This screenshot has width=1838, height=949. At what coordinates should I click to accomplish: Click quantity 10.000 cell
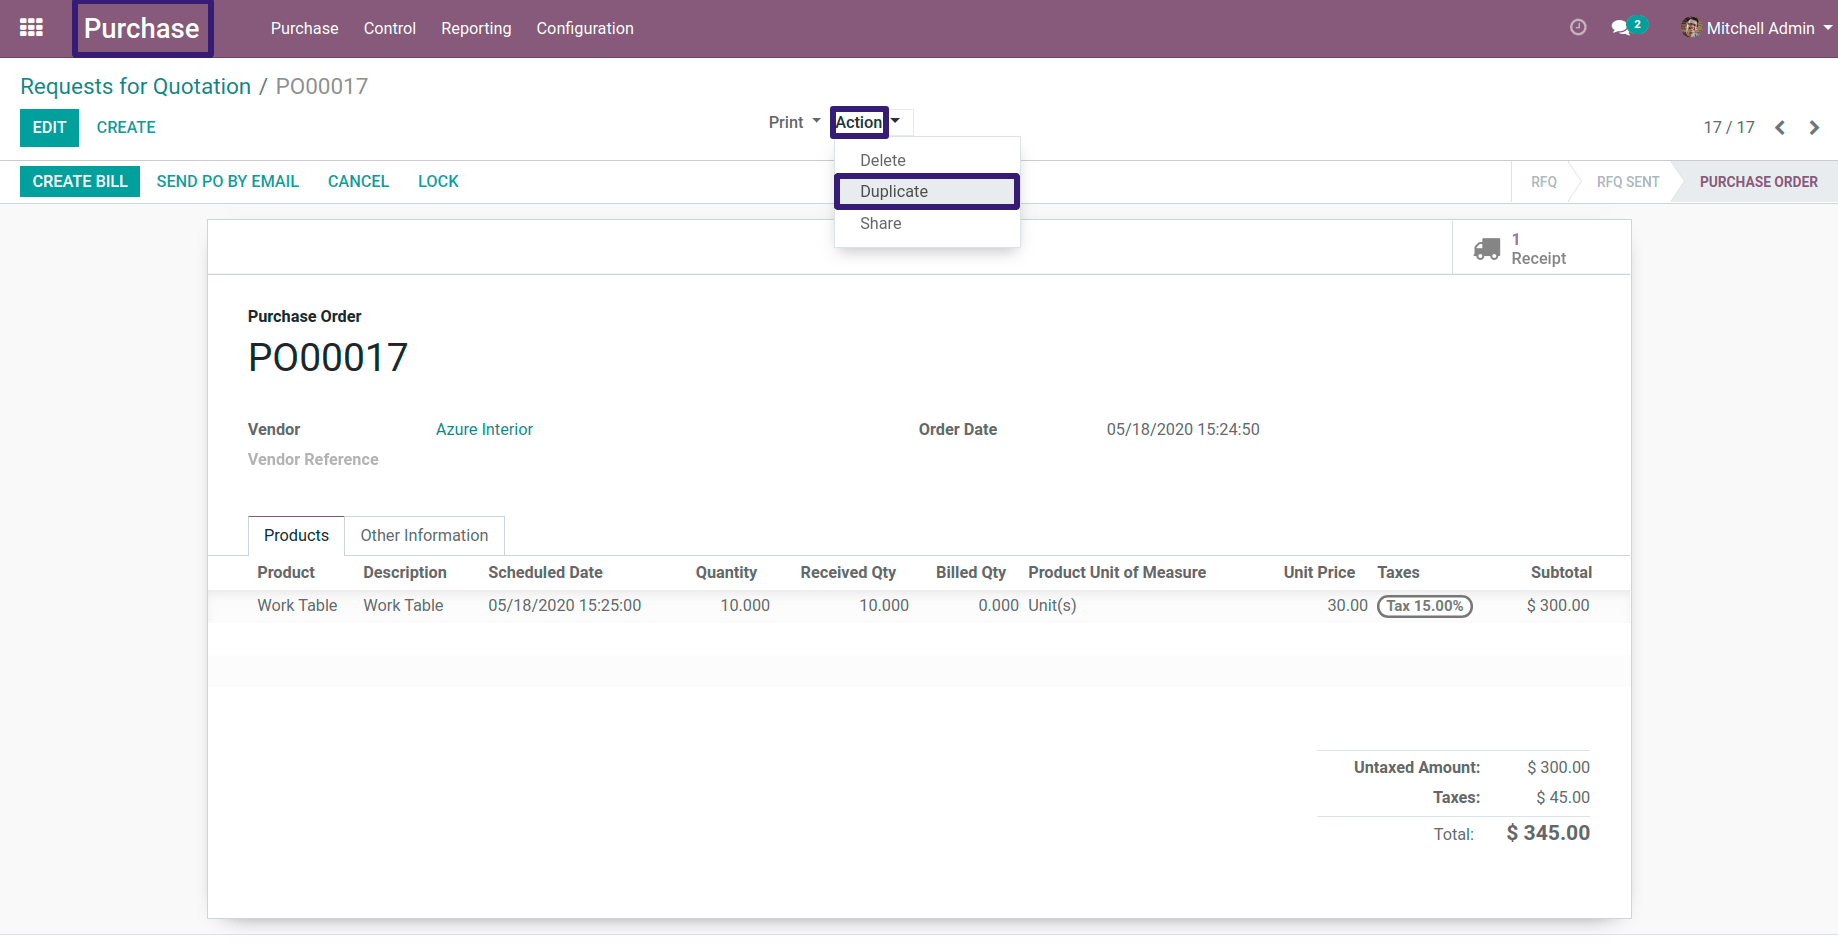click(745, 605)
